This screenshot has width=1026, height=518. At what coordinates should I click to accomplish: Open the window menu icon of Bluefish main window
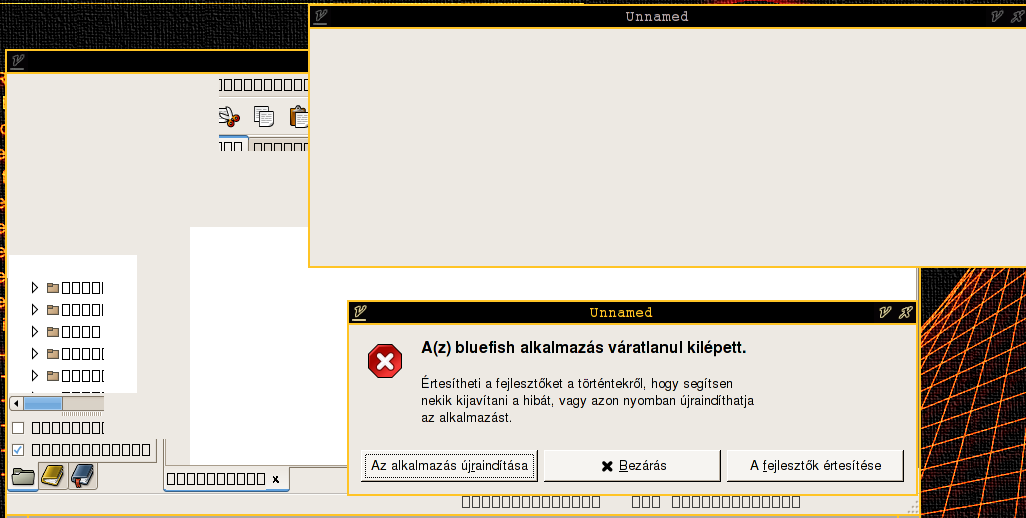coord(18,61)
